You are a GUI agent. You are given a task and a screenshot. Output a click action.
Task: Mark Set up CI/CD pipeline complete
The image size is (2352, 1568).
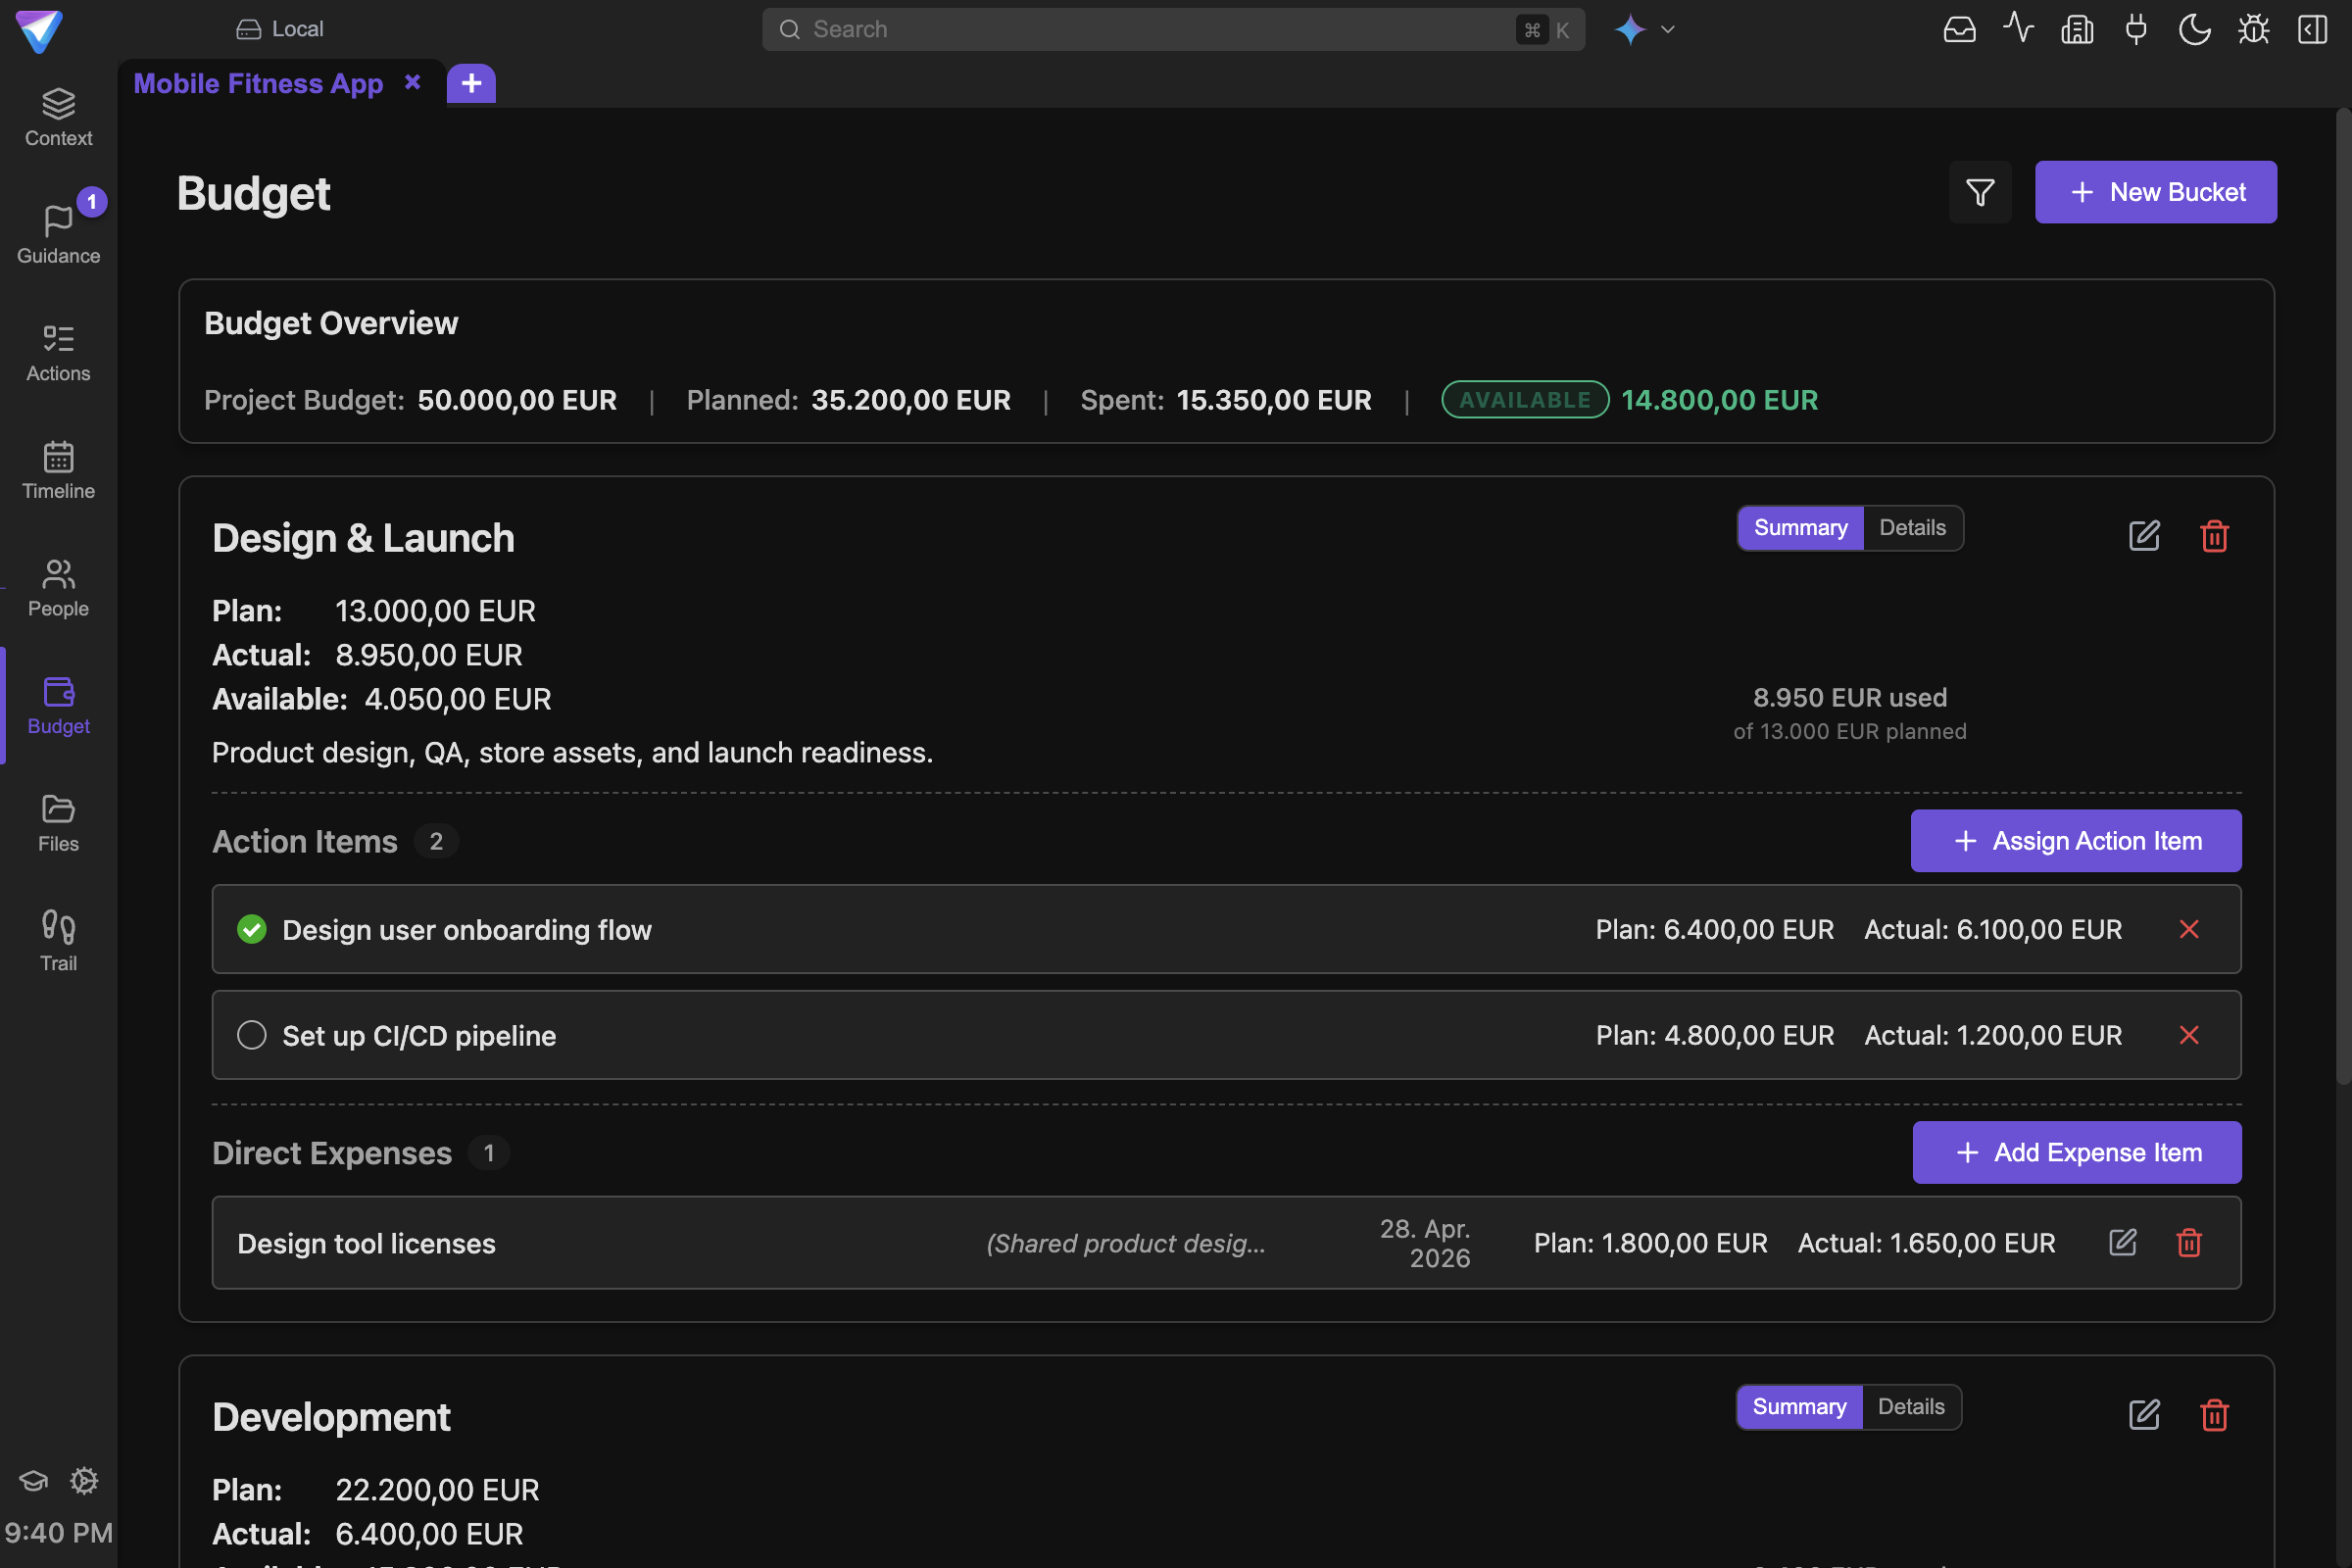[x=252, y=1035]
